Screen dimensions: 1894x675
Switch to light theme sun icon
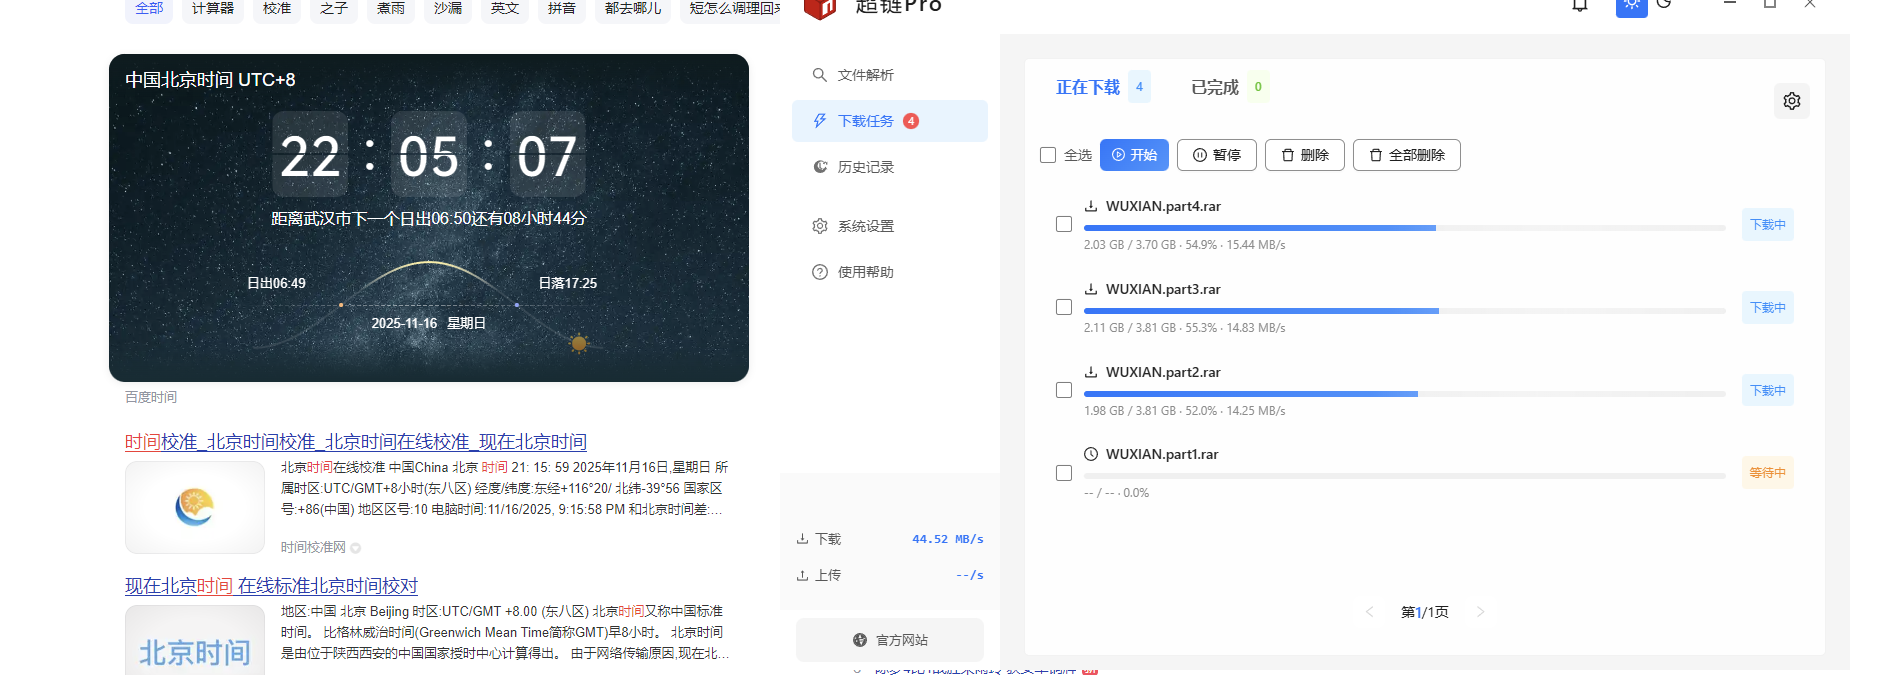tap(1631, 6)
